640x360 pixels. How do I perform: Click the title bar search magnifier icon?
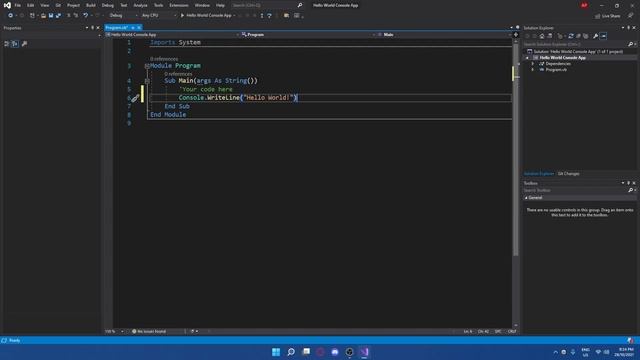(300, 5)
